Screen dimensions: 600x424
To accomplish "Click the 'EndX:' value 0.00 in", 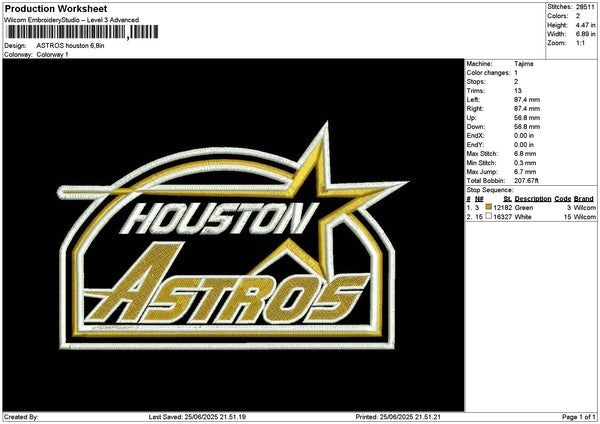I will pos(524,135).
